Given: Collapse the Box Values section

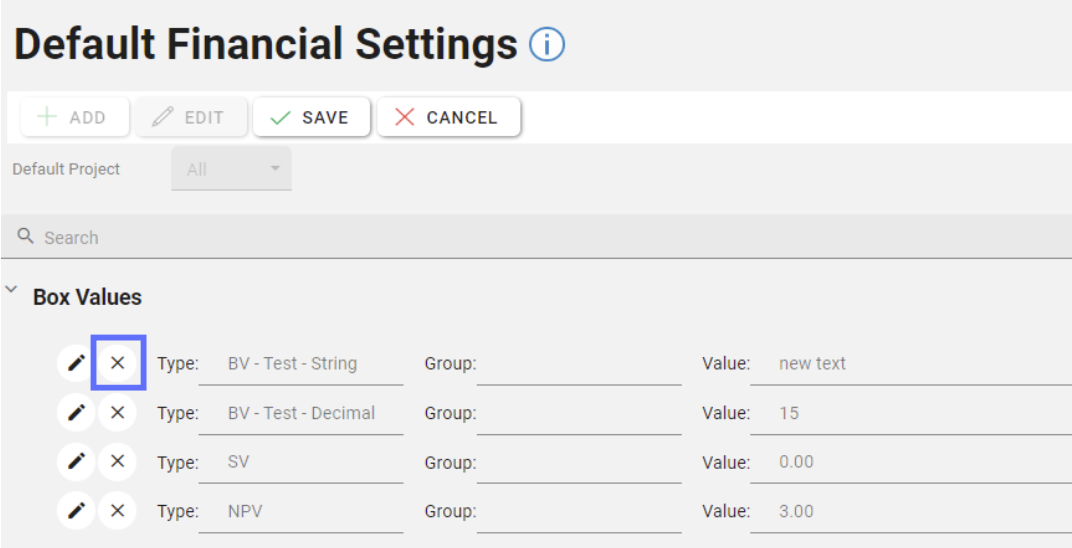Looking at the screenshot, I should 12,291.
